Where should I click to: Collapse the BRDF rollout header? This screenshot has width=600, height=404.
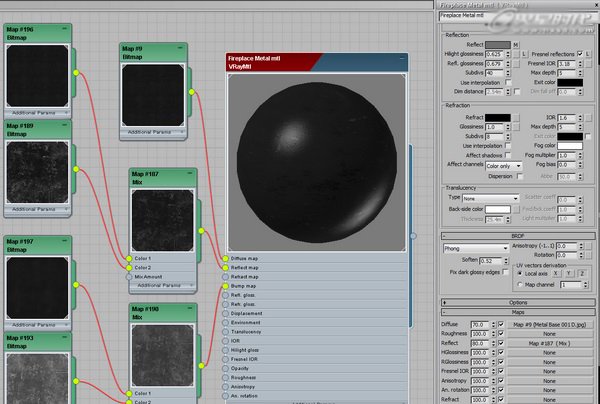tap(518, 236)
